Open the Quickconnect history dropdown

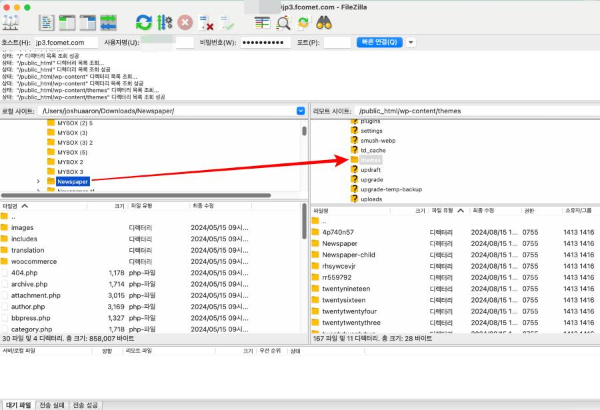(411, 42)
